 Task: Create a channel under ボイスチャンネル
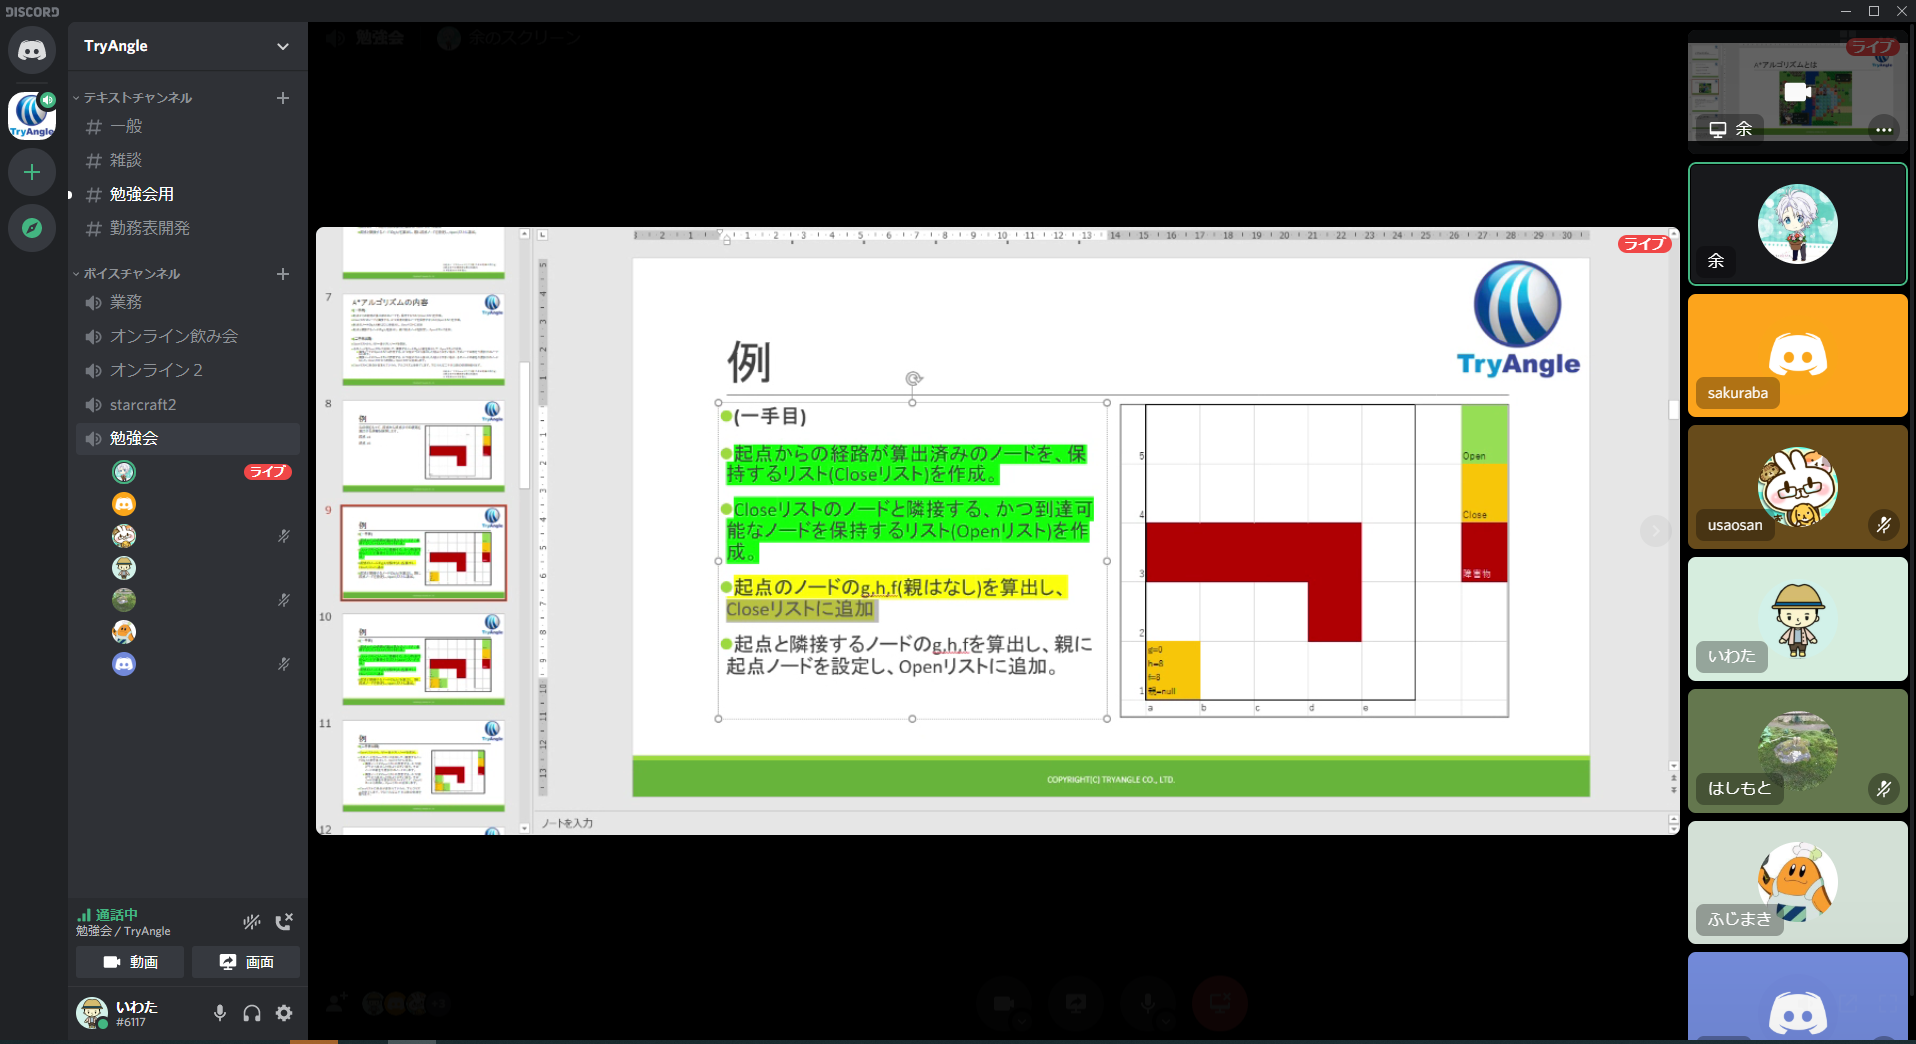point(283,274)
